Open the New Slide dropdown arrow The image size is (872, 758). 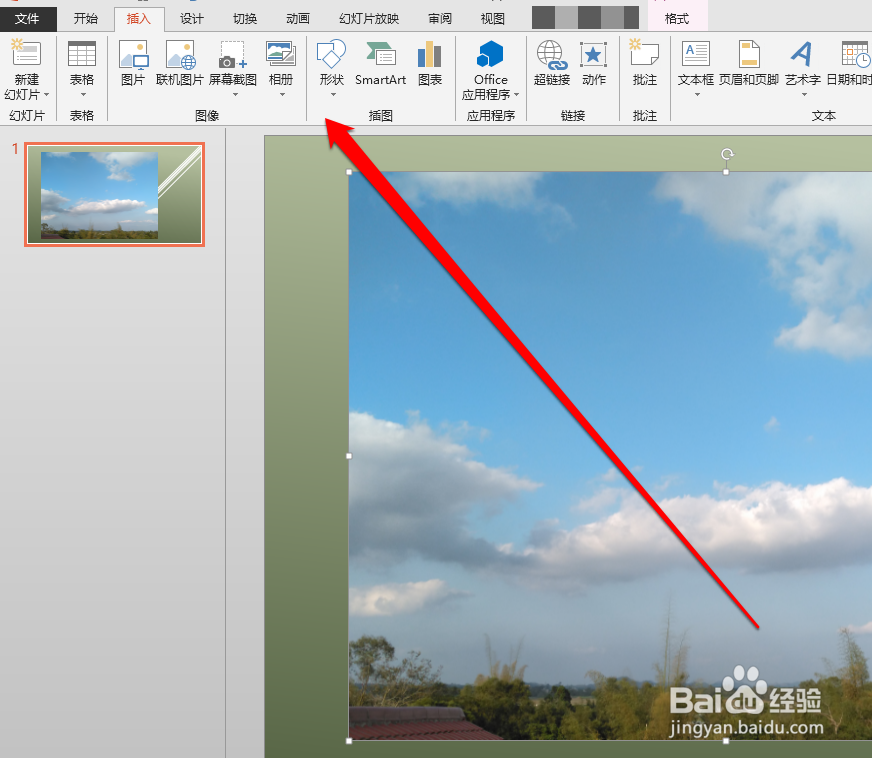[x=46, y=95]
